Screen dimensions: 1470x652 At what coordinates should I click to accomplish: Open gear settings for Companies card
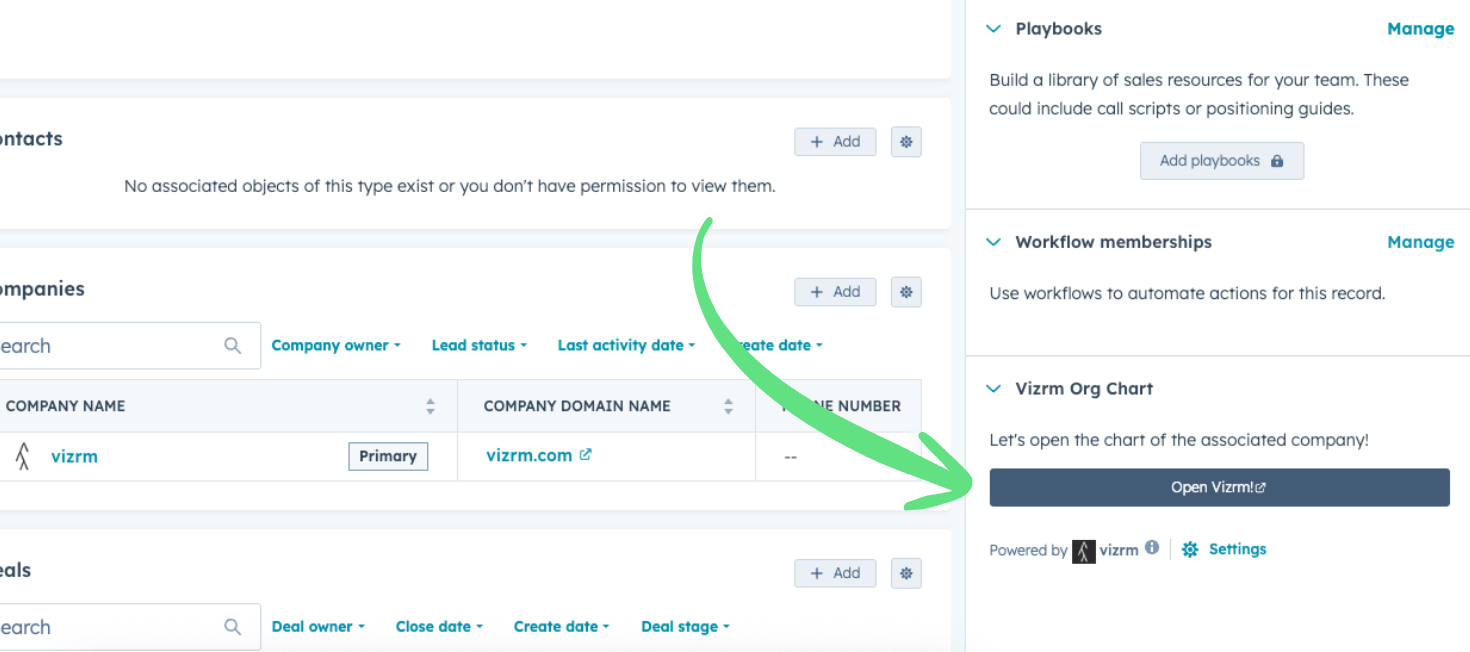906,292
